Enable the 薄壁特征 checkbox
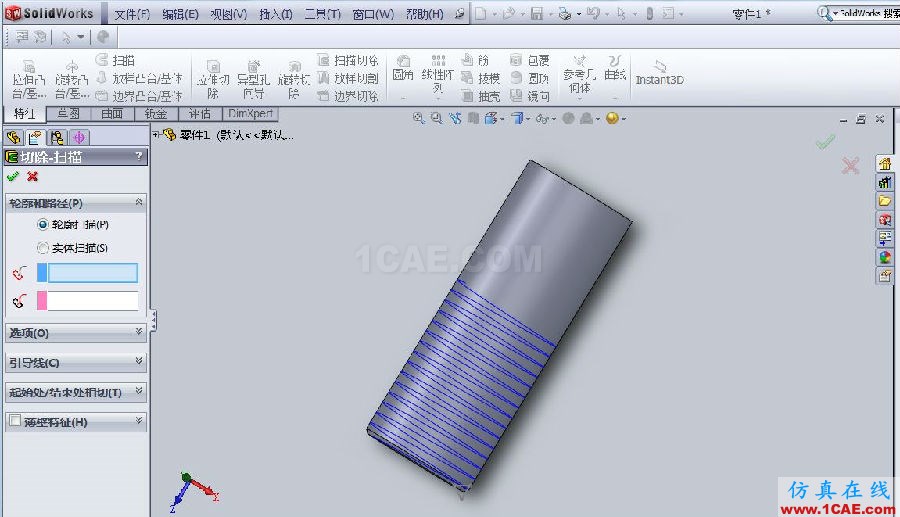Image resolution: width=900 pixels, height=517 pixels. click(15, 421)
